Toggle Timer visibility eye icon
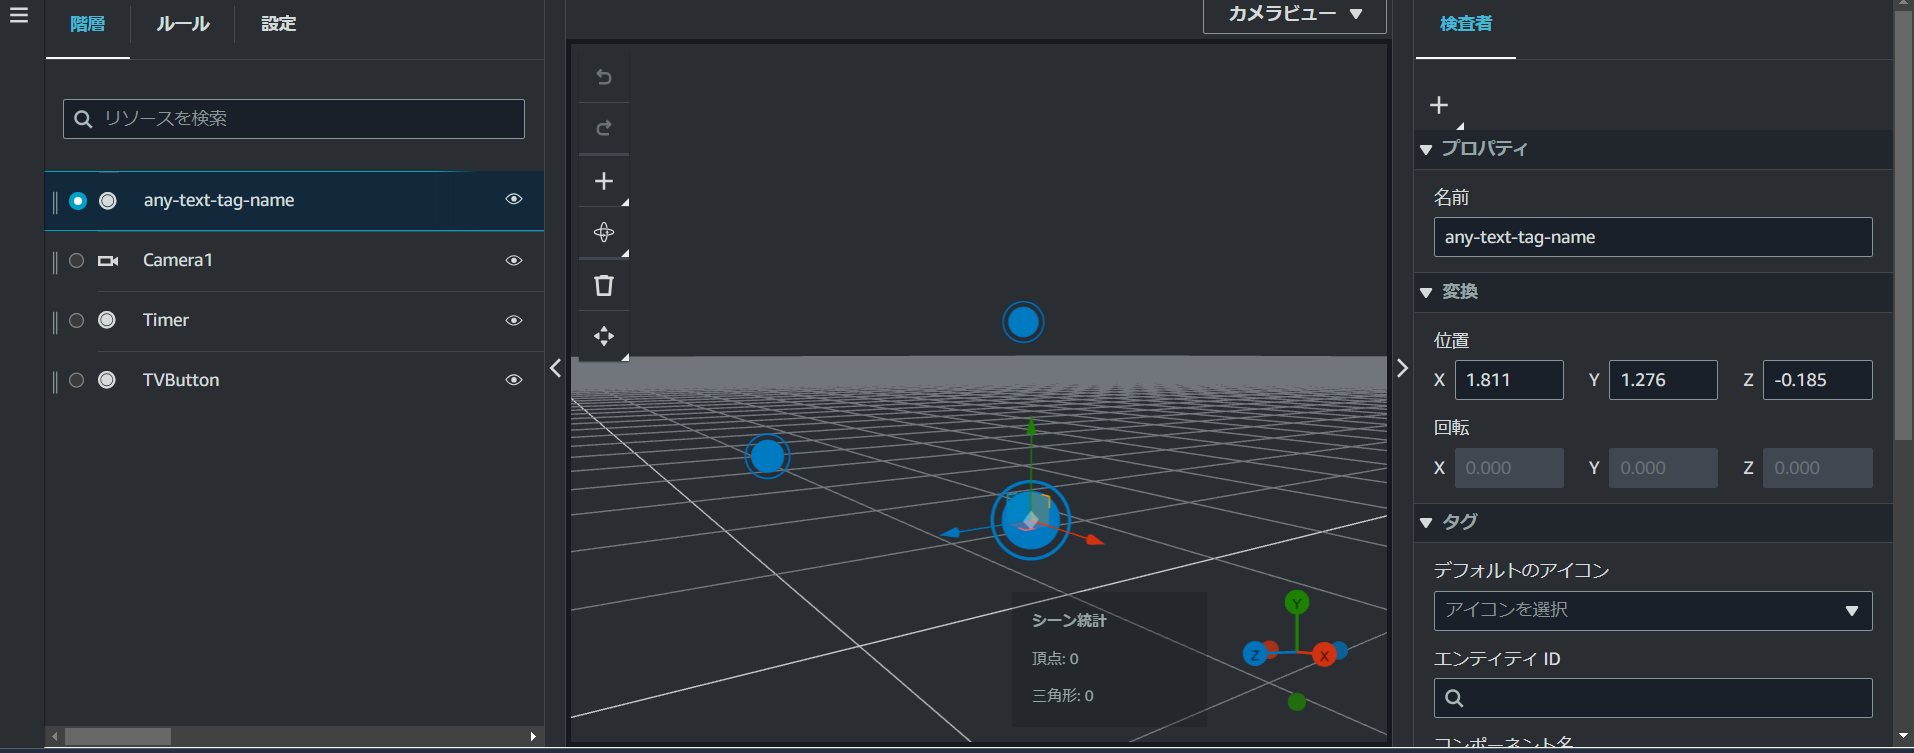 [514, 320]
